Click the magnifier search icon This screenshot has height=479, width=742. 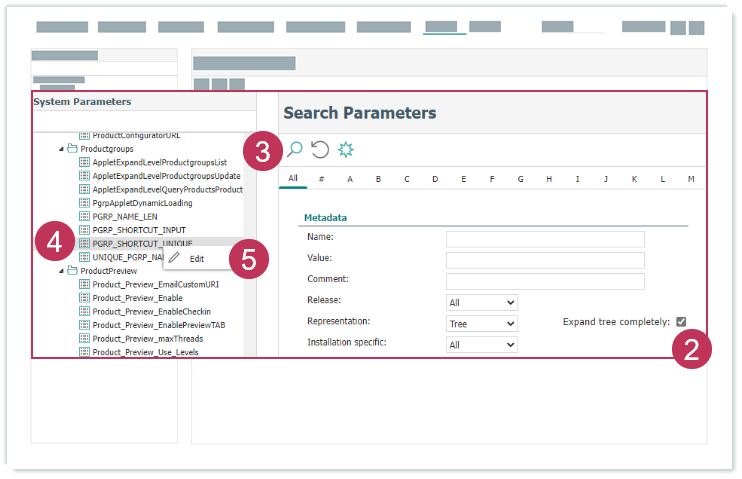(x=295, y=150)
